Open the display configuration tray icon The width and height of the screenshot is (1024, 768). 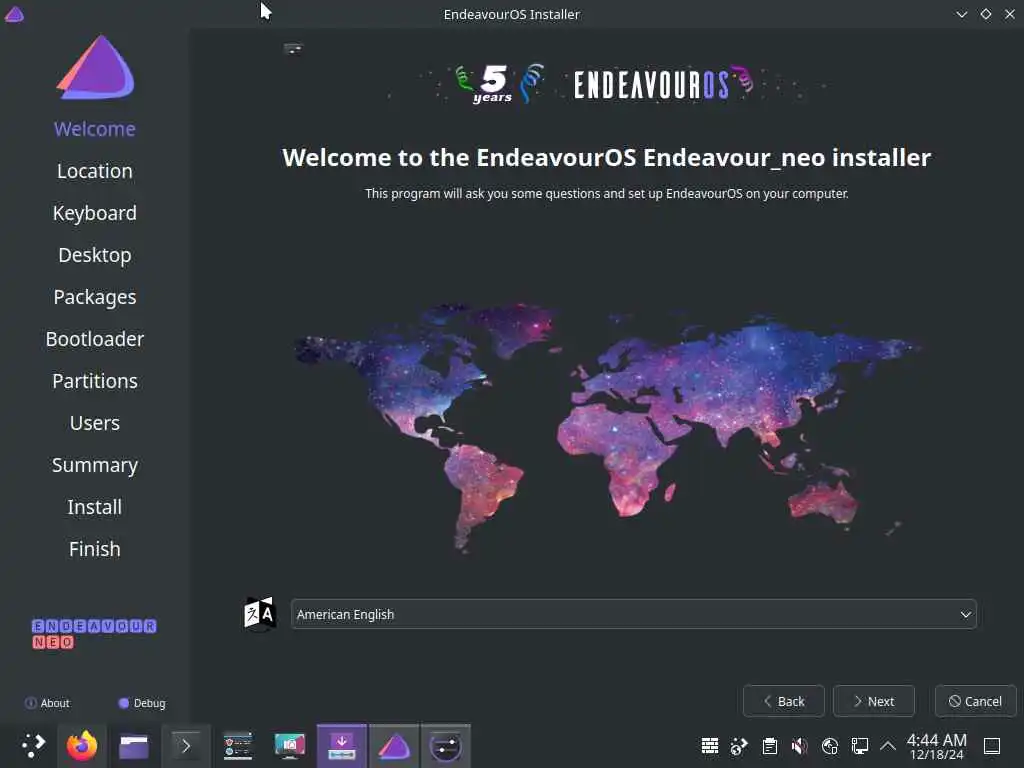[x=860, y=746]
